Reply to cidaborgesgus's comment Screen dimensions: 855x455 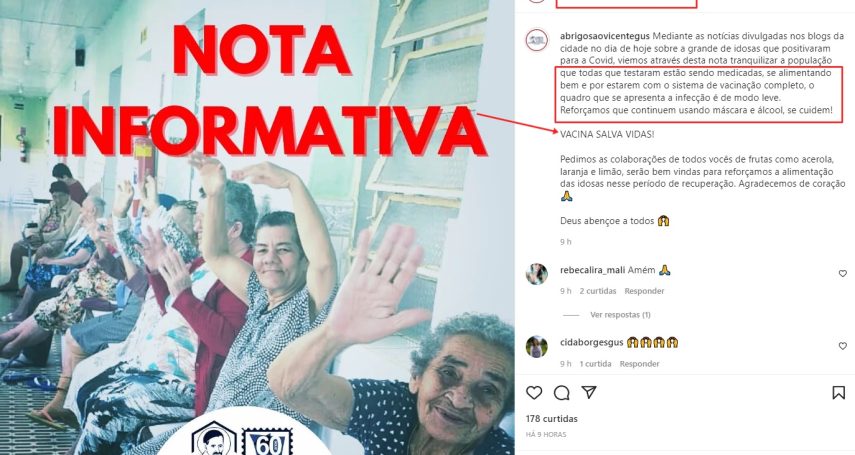coord(639,364)
